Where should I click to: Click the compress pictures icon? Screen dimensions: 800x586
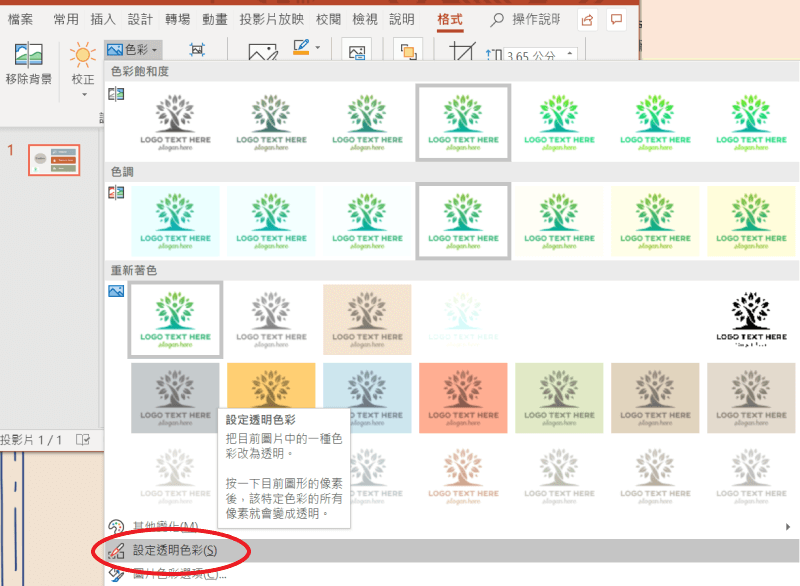[x=197, y=49]
